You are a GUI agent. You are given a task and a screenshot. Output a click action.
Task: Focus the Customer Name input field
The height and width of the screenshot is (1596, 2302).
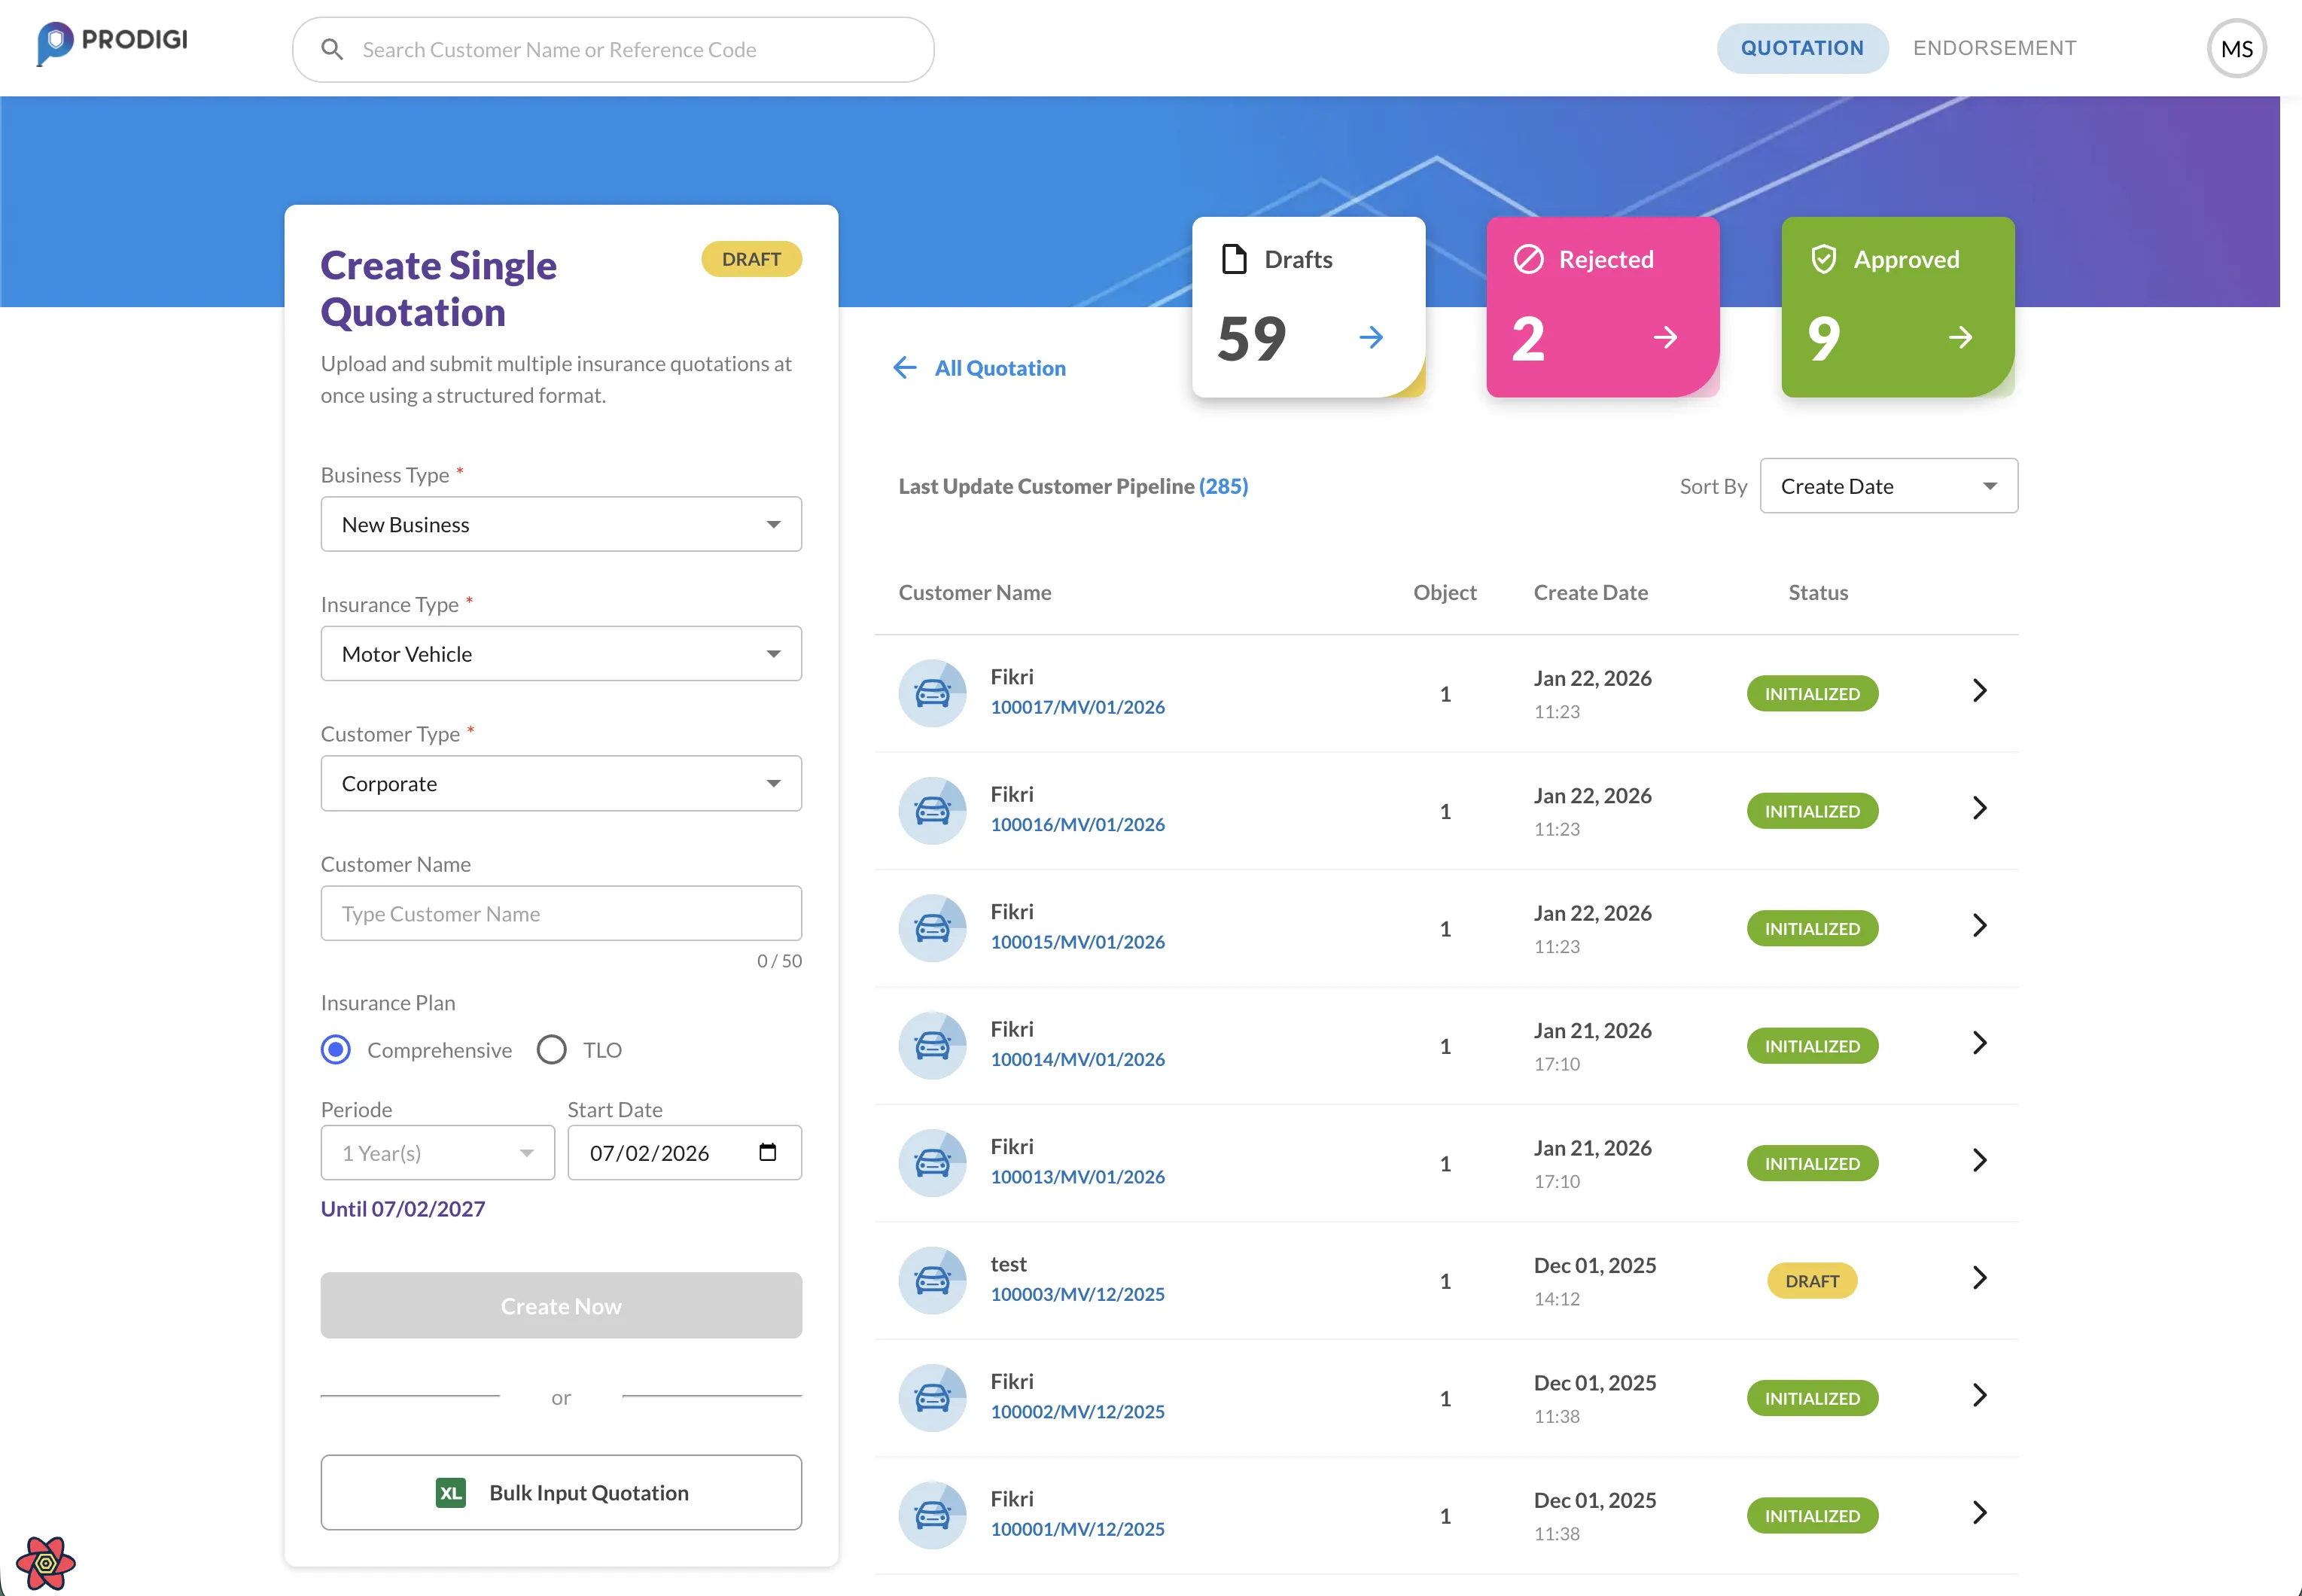coord(561,913)
